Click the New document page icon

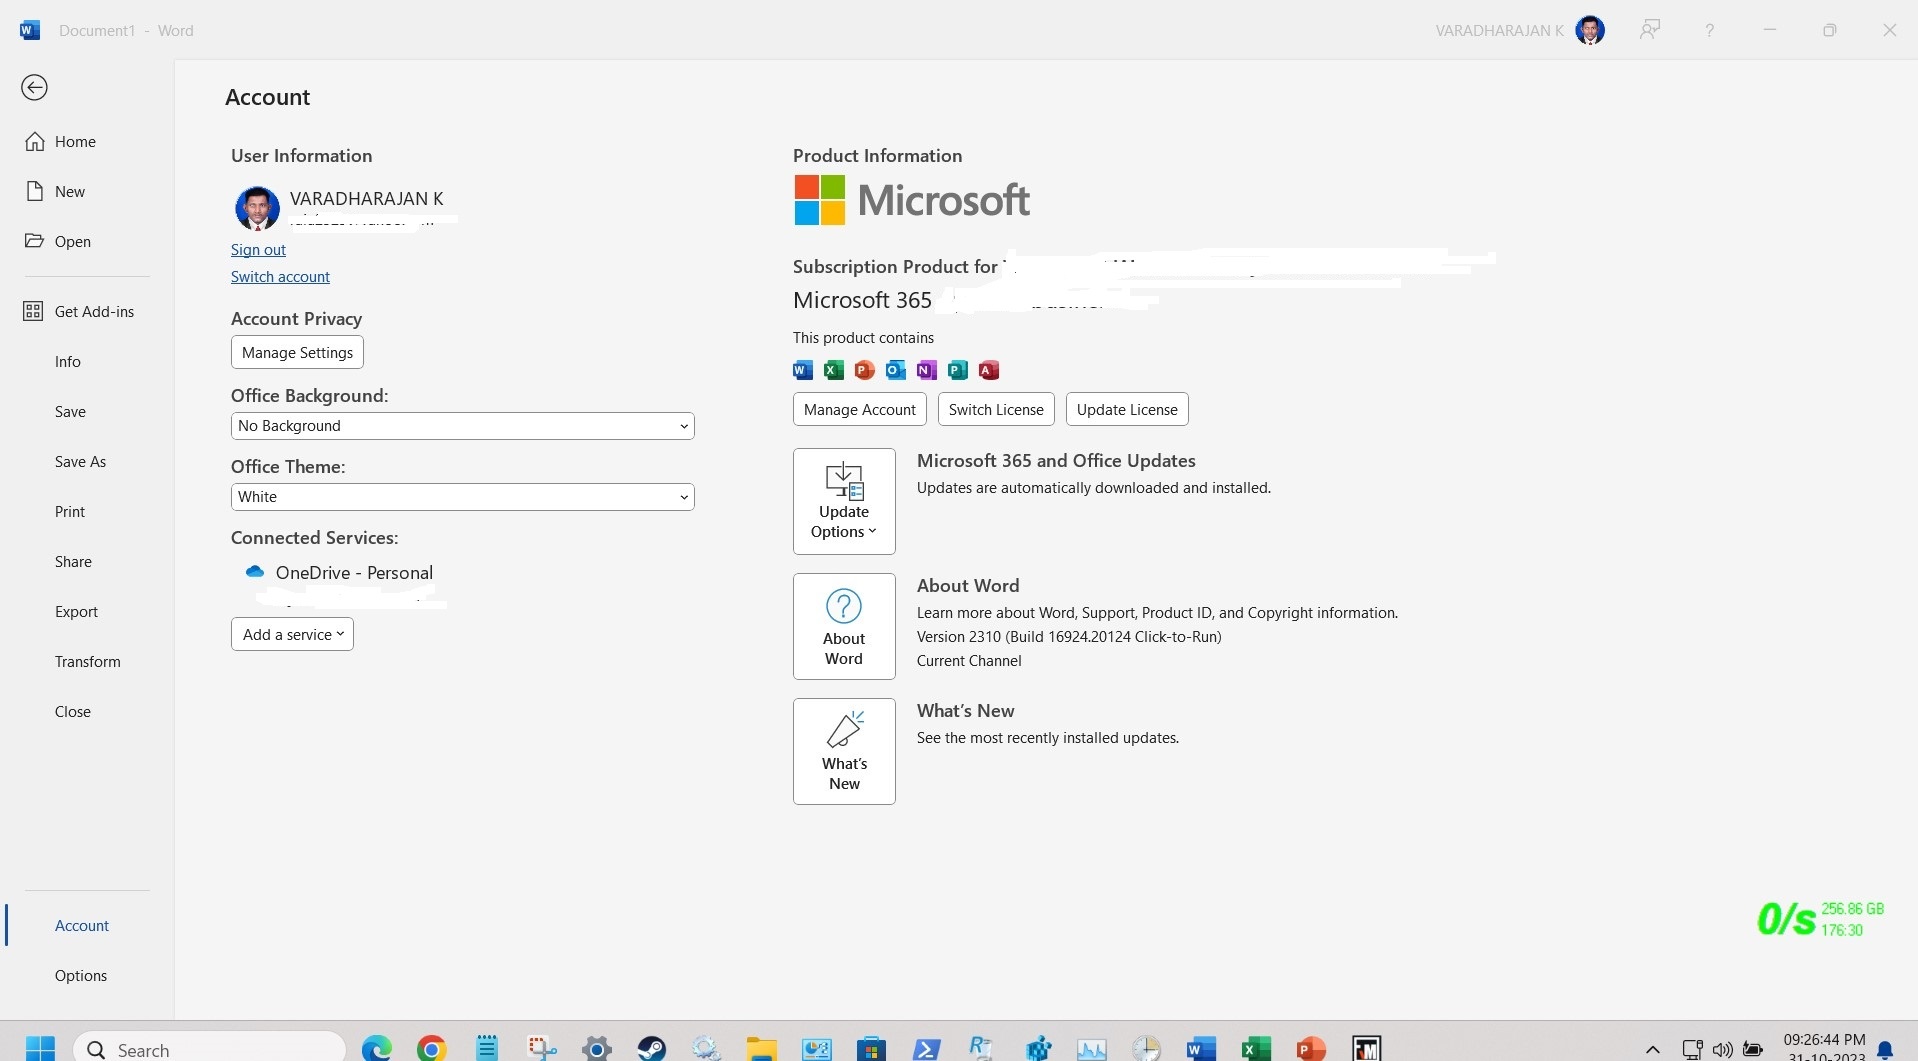(34, 191)
